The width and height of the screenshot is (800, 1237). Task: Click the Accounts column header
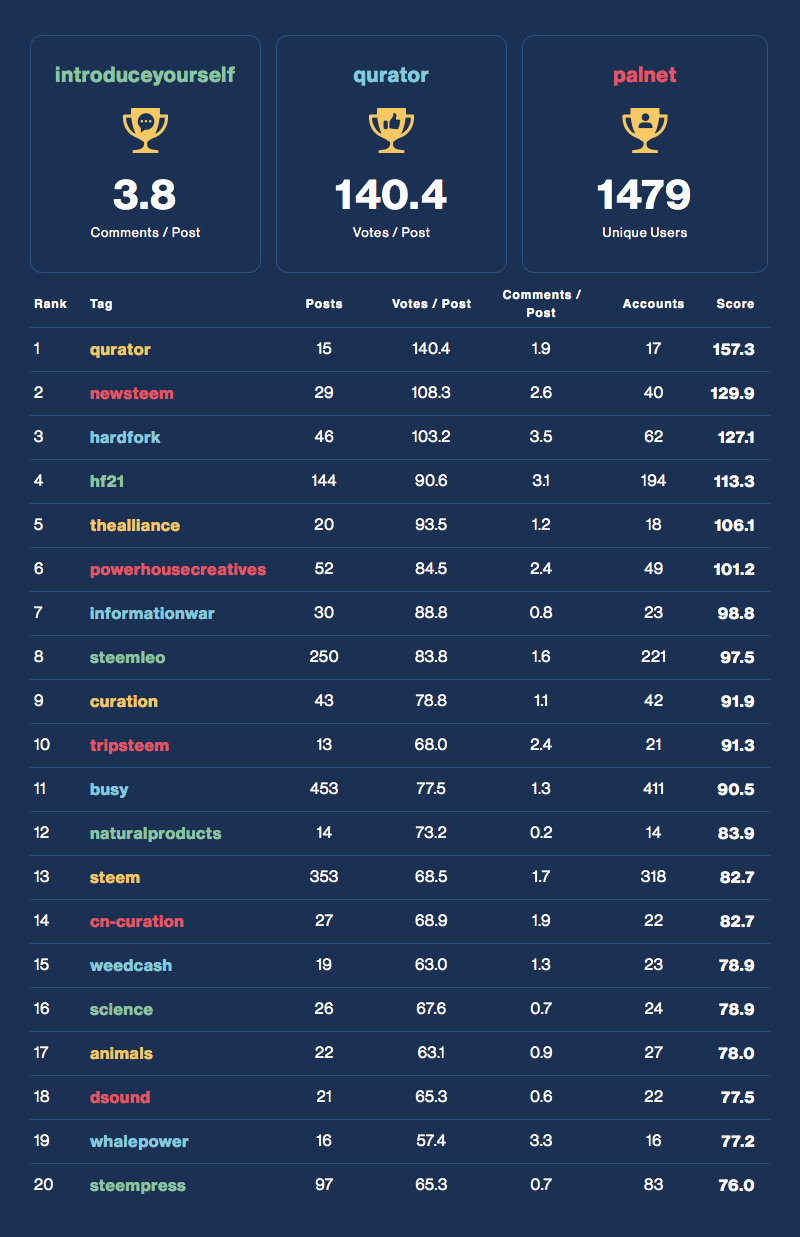[653, 303]
